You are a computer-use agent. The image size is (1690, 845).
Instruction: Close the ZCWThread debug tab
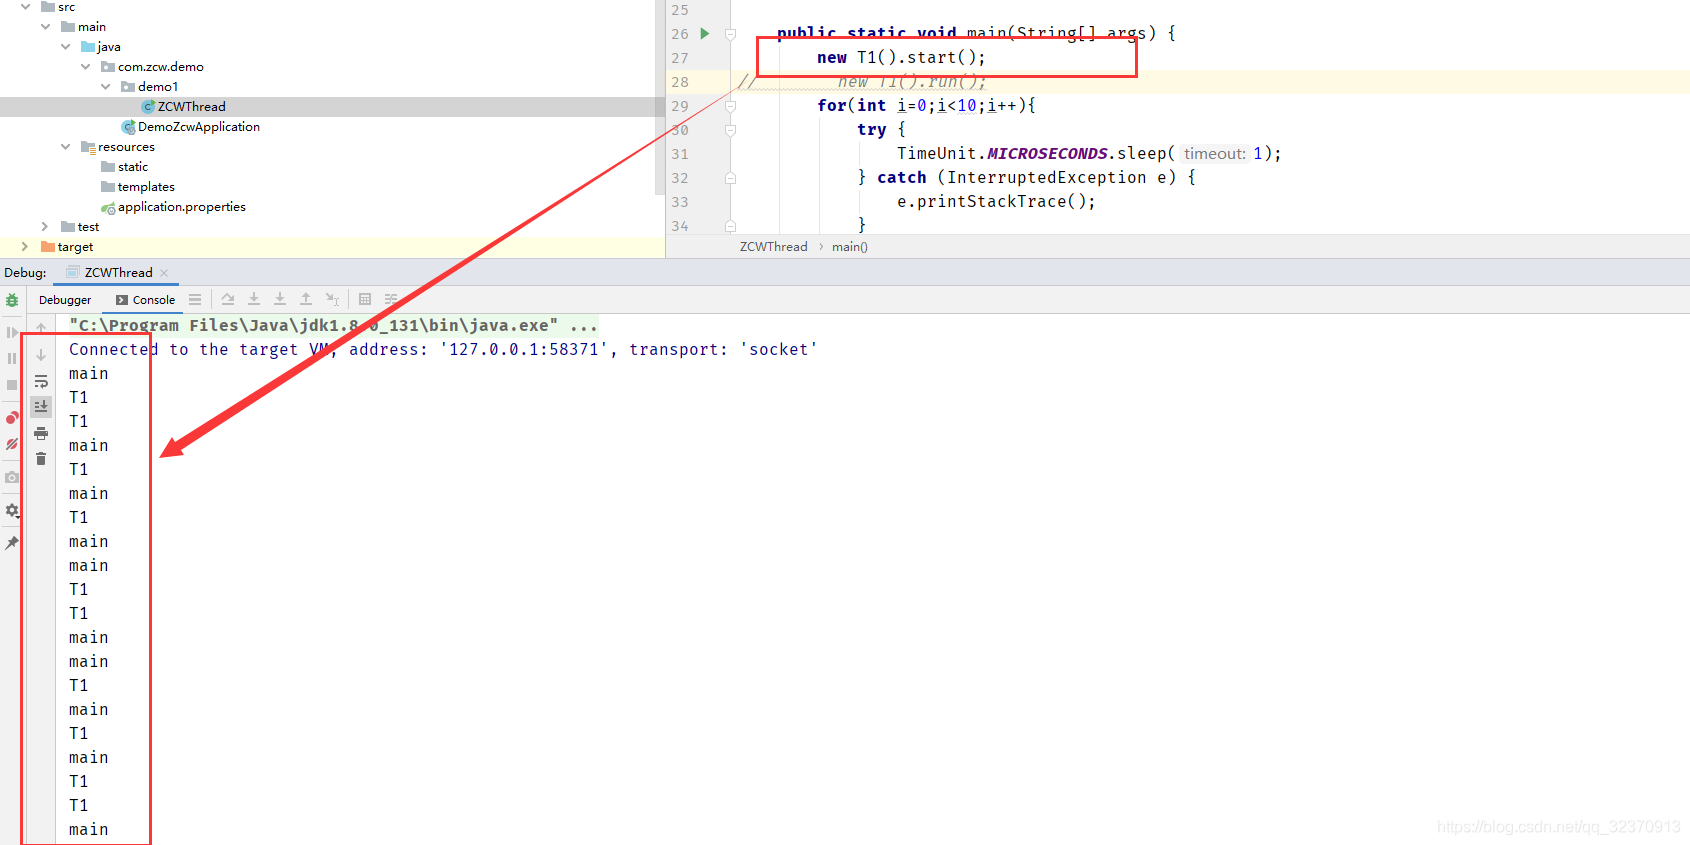pyautogui.click(x=164, y=273)
